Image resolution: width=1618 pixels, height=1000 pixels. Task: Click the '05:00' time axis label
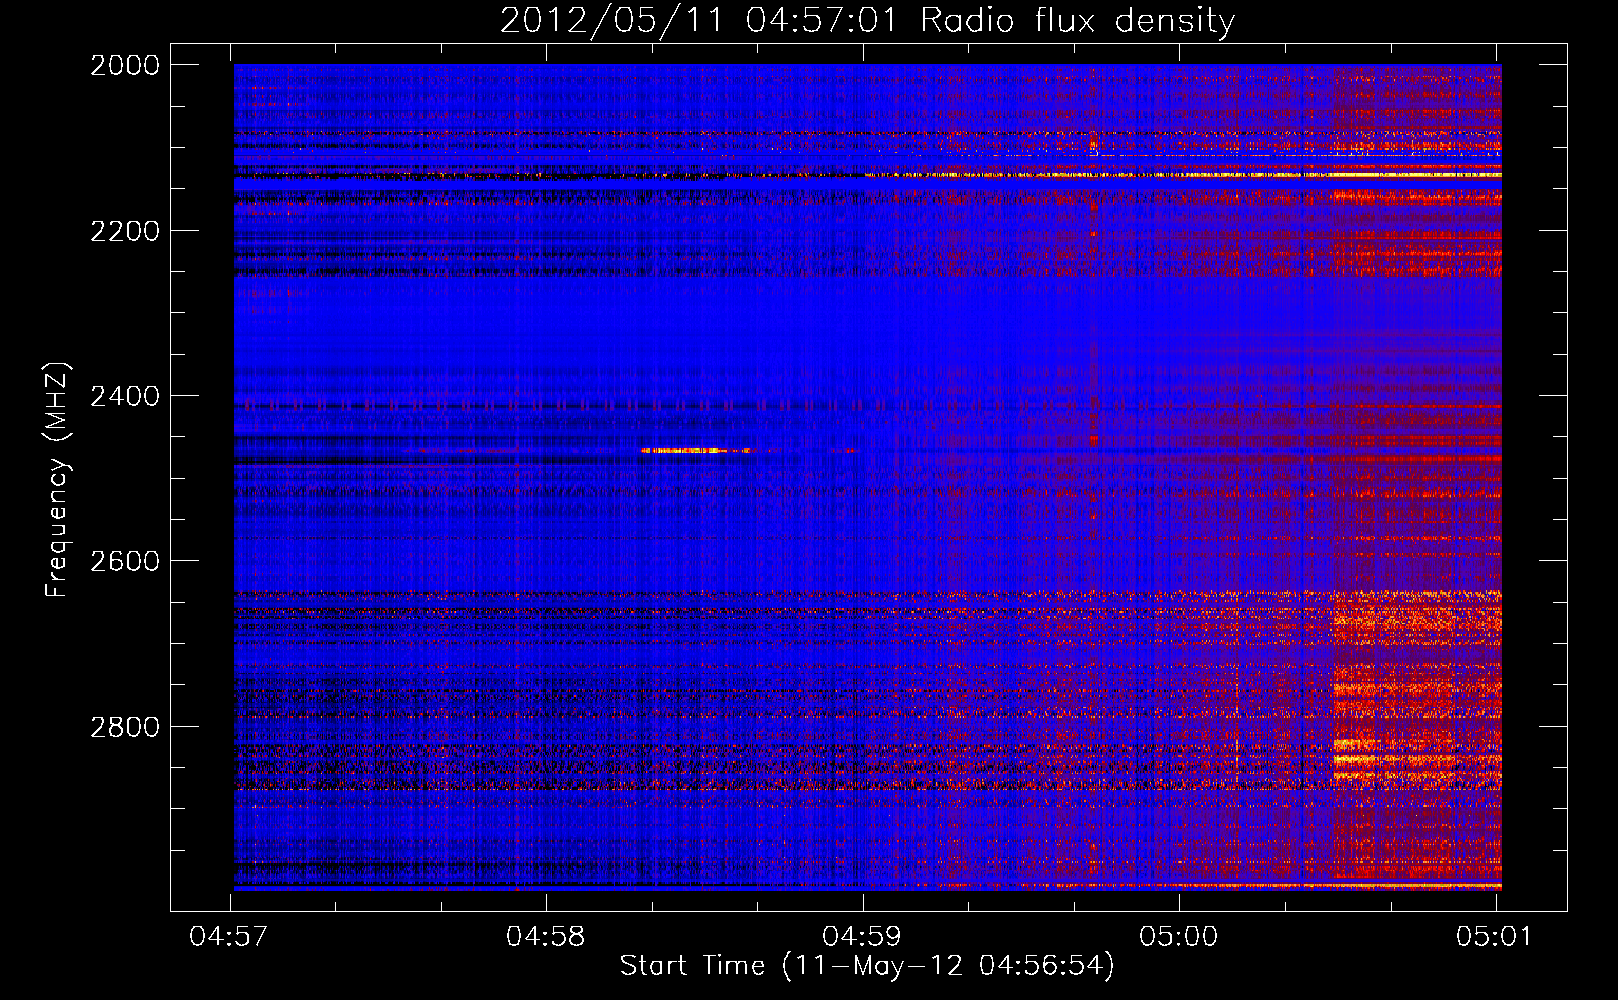[x=1179, y=936]
